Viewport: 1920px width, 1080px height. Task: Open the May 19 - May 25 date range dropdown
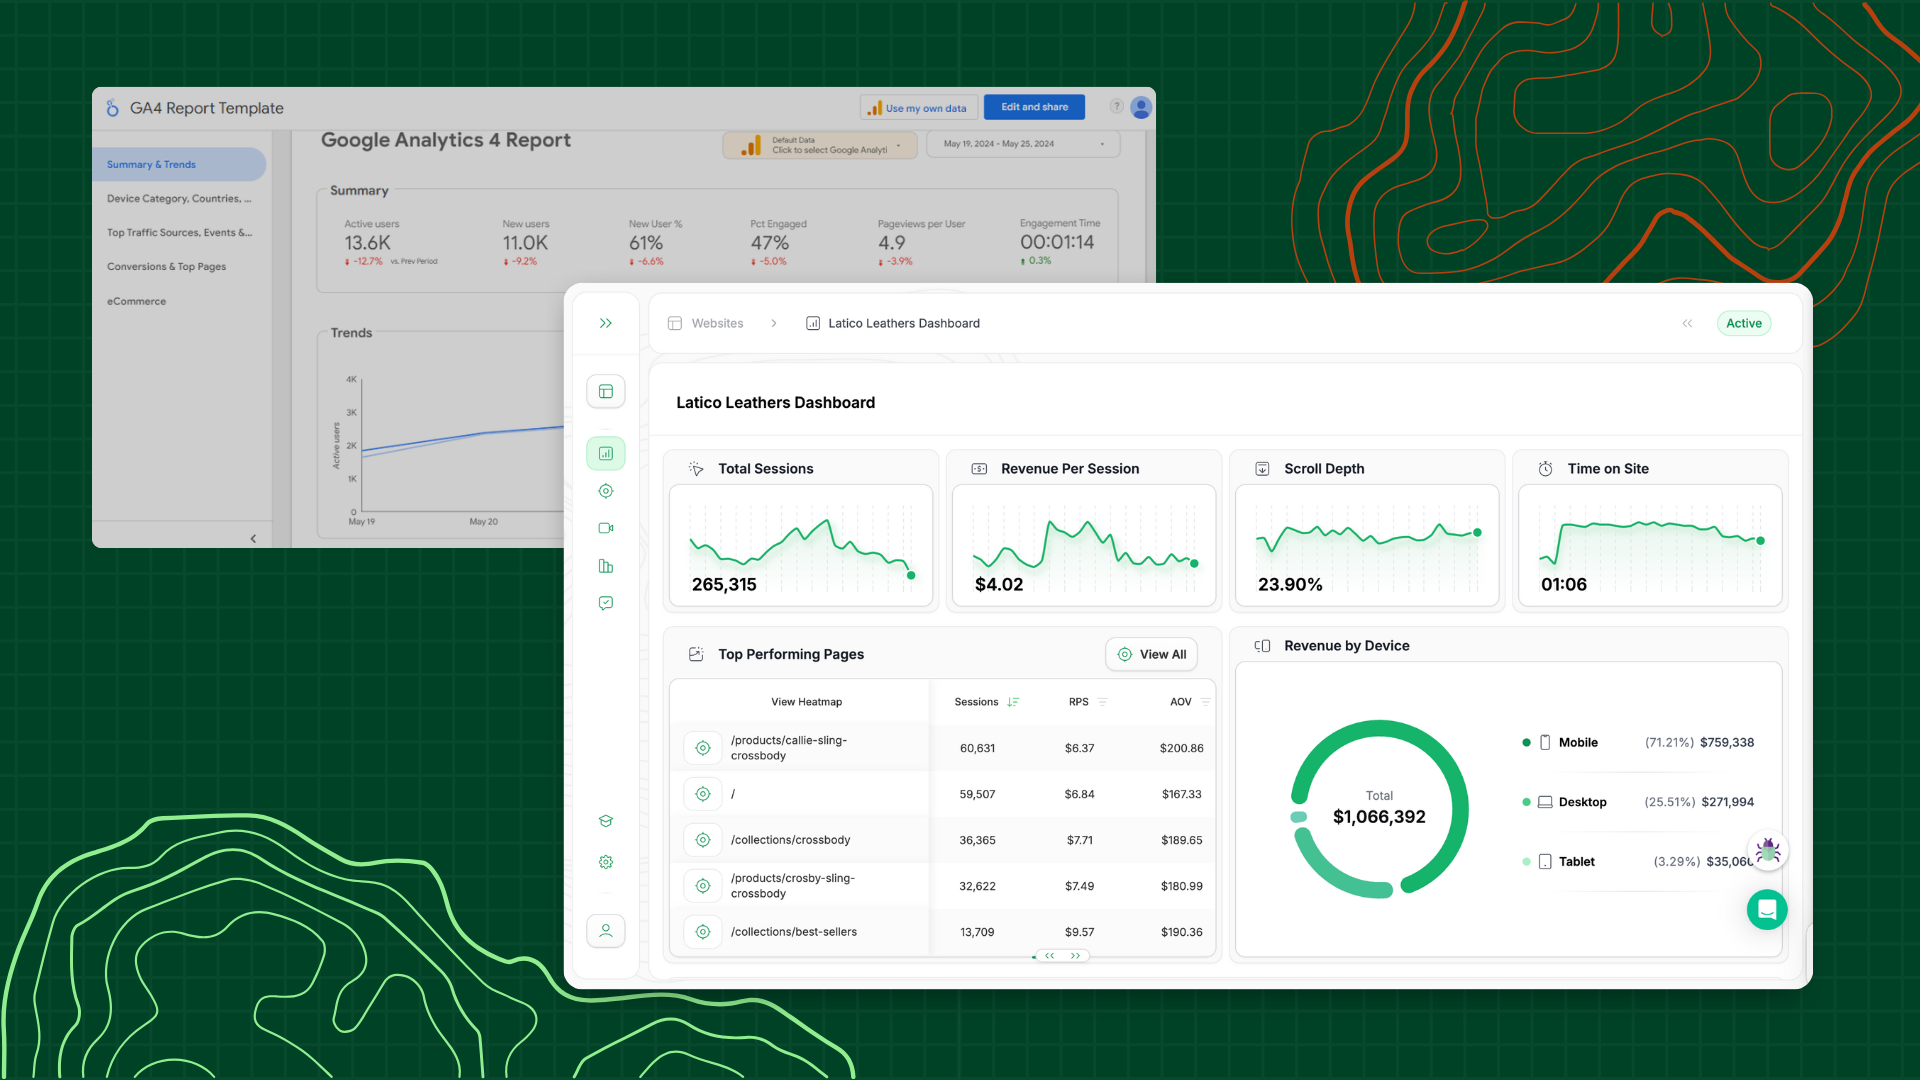click(x=1023, y=144)
